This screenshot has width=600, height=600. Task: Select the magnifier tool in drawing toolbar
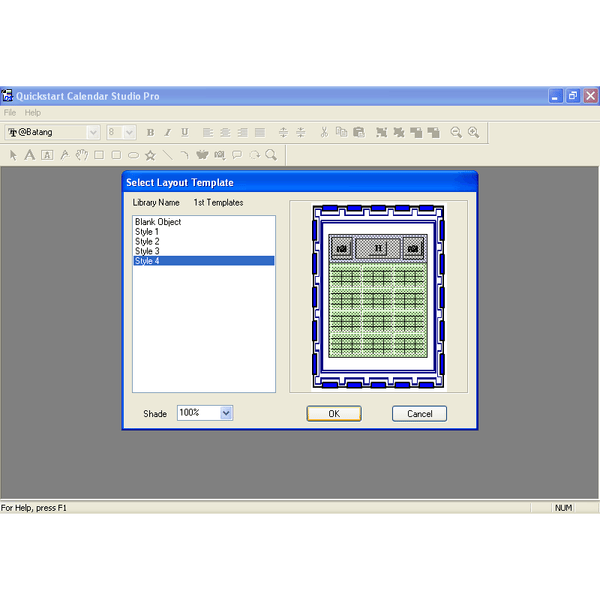click(x=271, y=155)
